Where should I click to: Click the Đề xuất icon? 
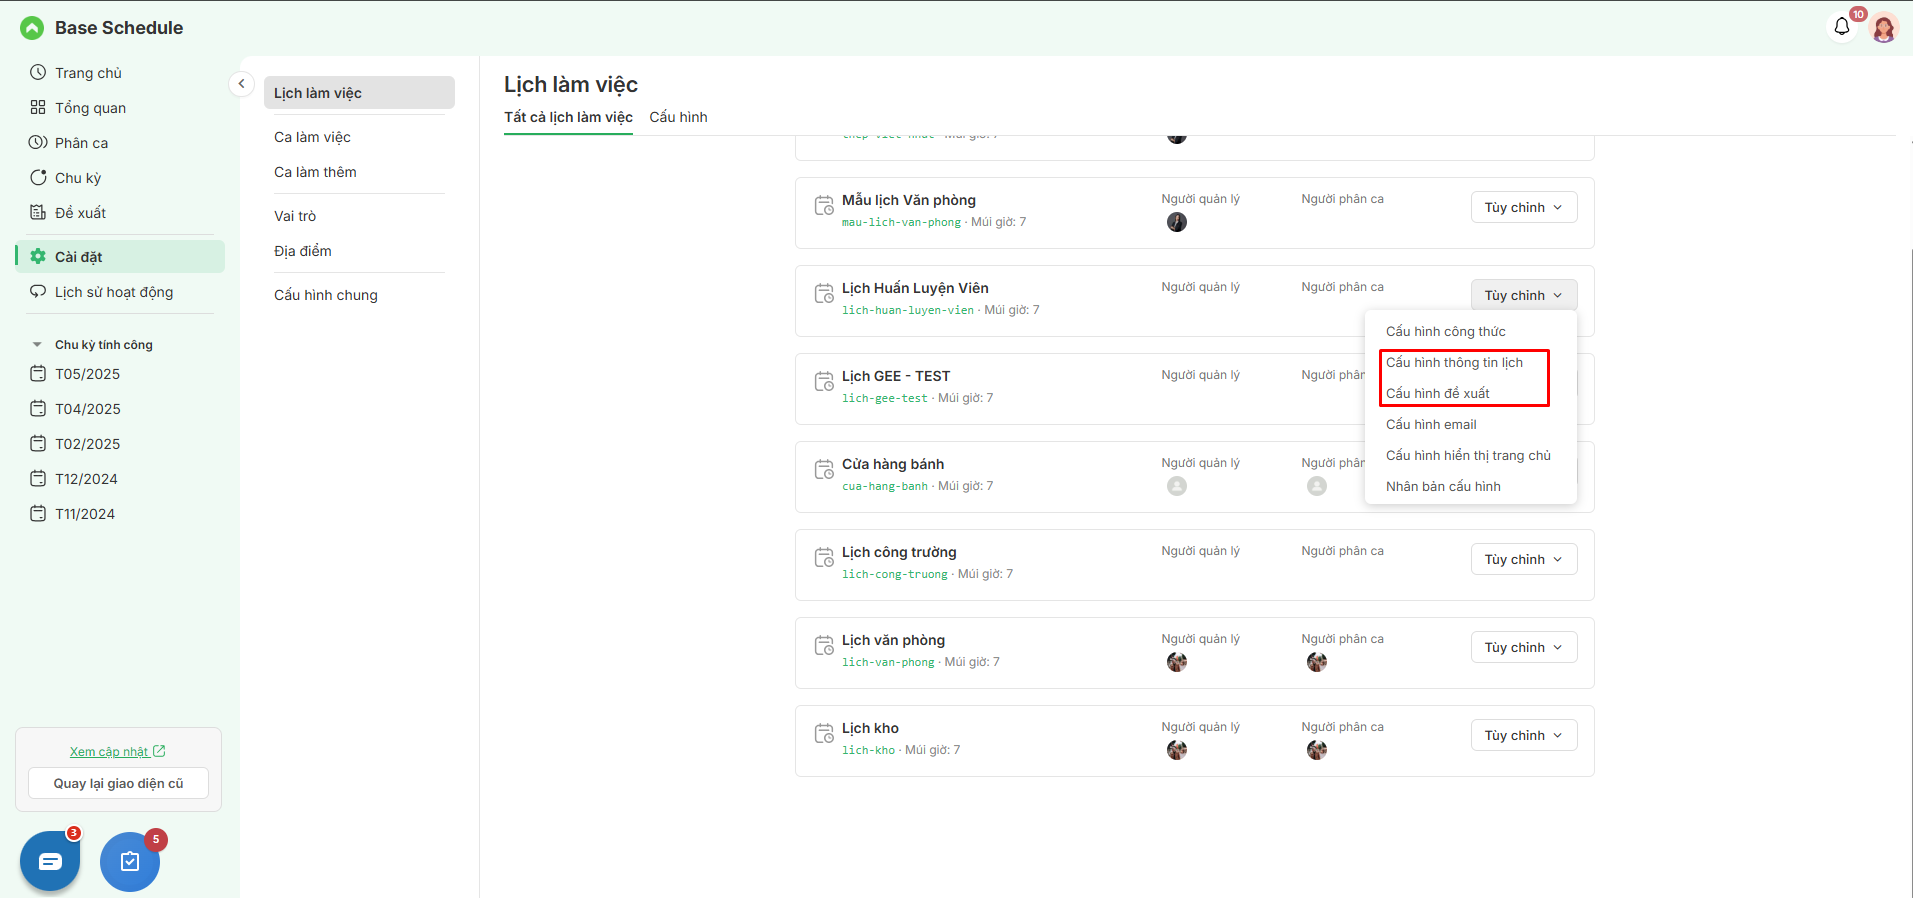click(38, 212)
